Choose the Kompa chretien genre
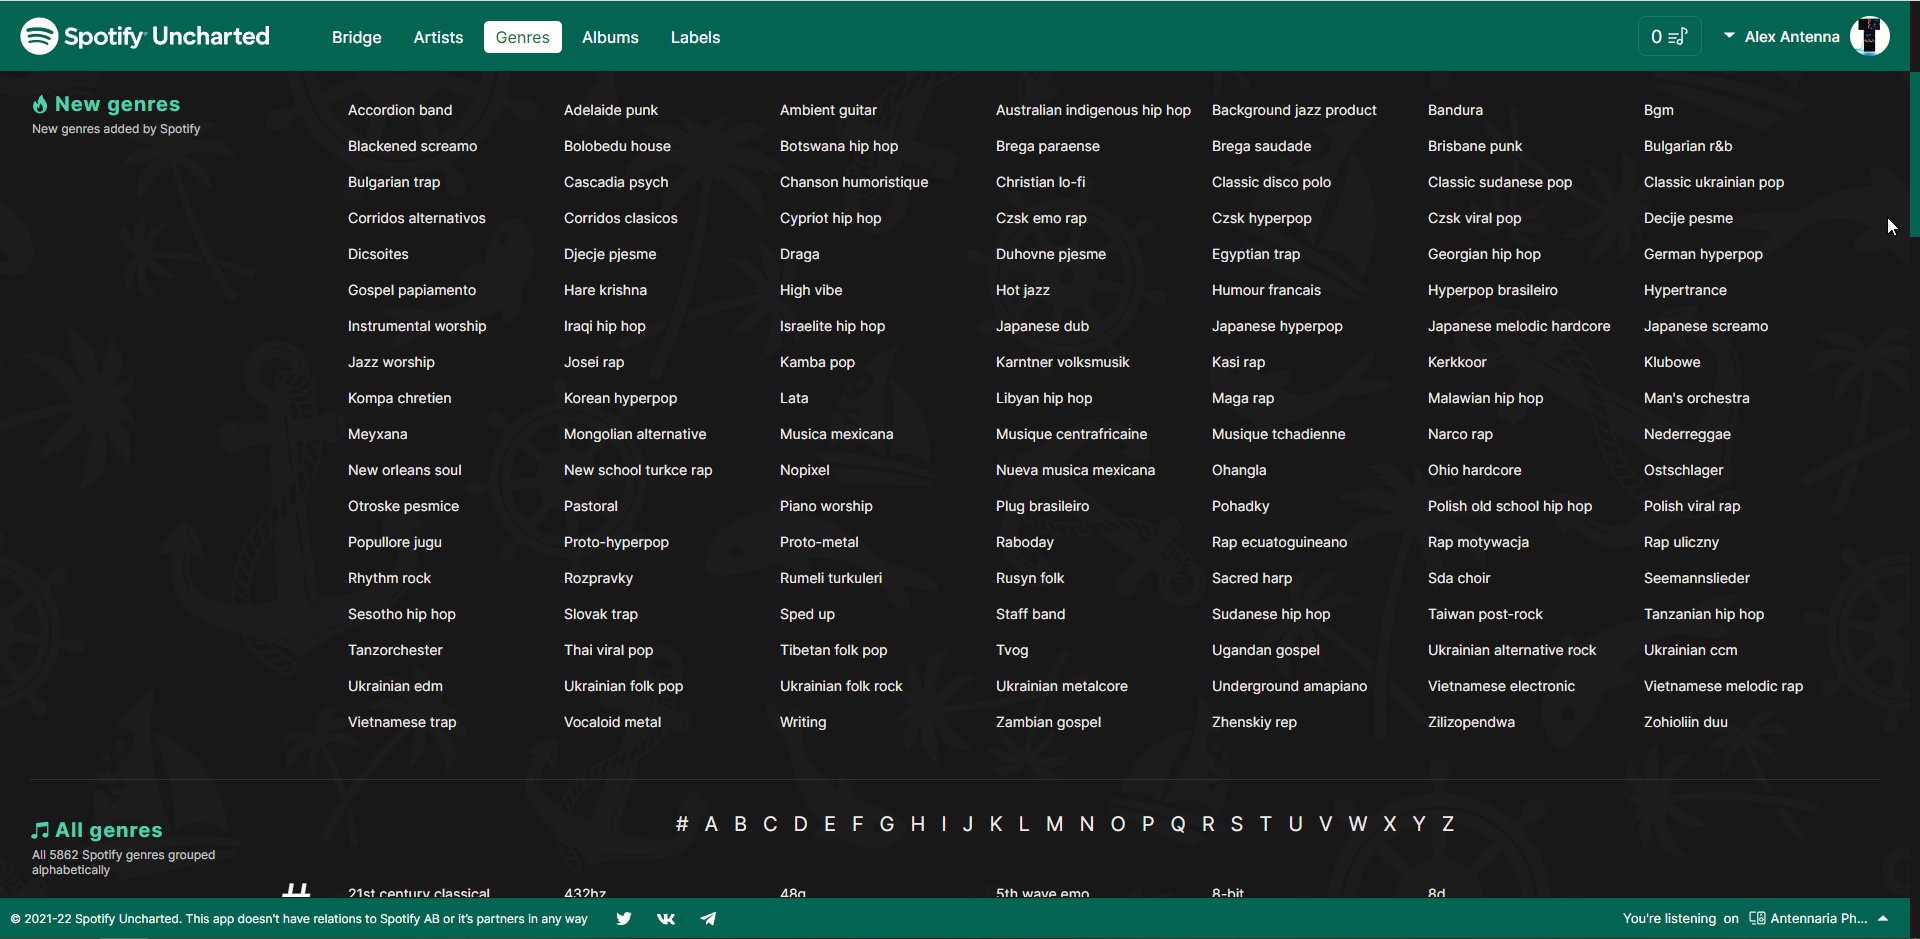The height and width of the screenshot is (939, 1920). [x=399, y=398]
